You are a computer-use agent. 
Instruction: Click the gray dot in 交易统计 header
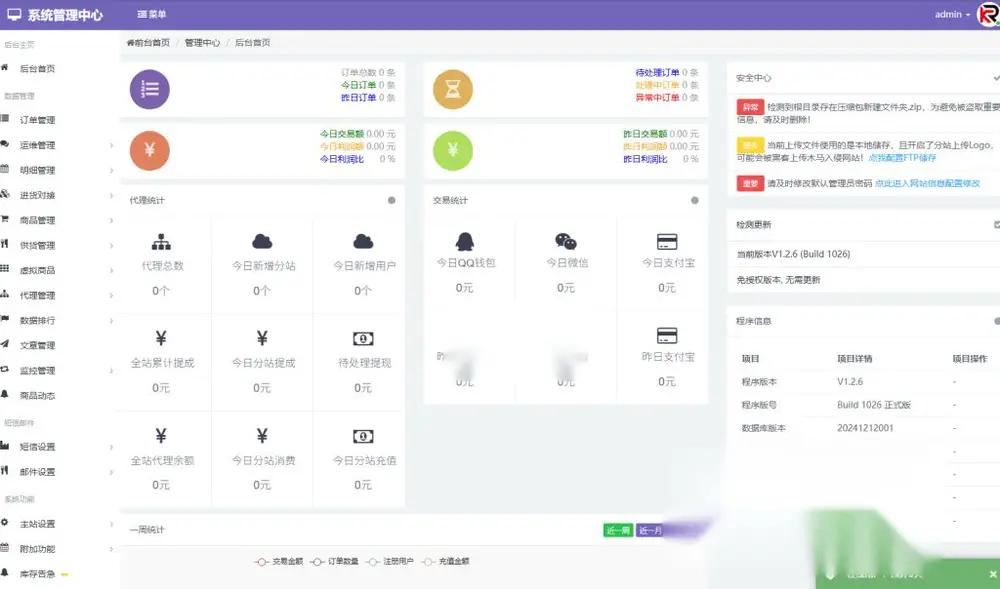pos(695,200)
